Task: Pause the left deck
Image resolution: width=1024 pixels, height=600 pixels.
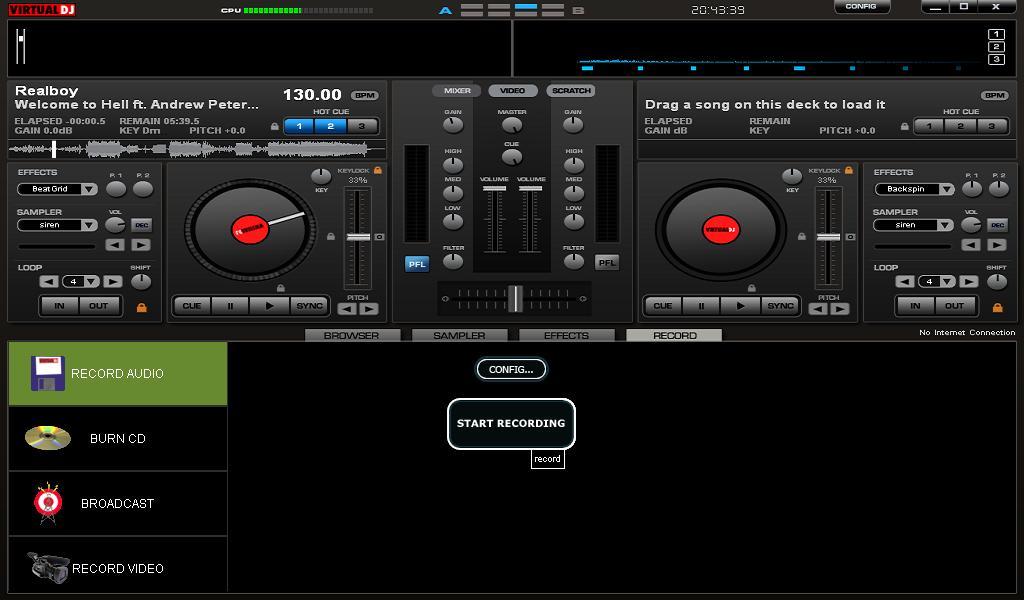Action: (231, 306)
